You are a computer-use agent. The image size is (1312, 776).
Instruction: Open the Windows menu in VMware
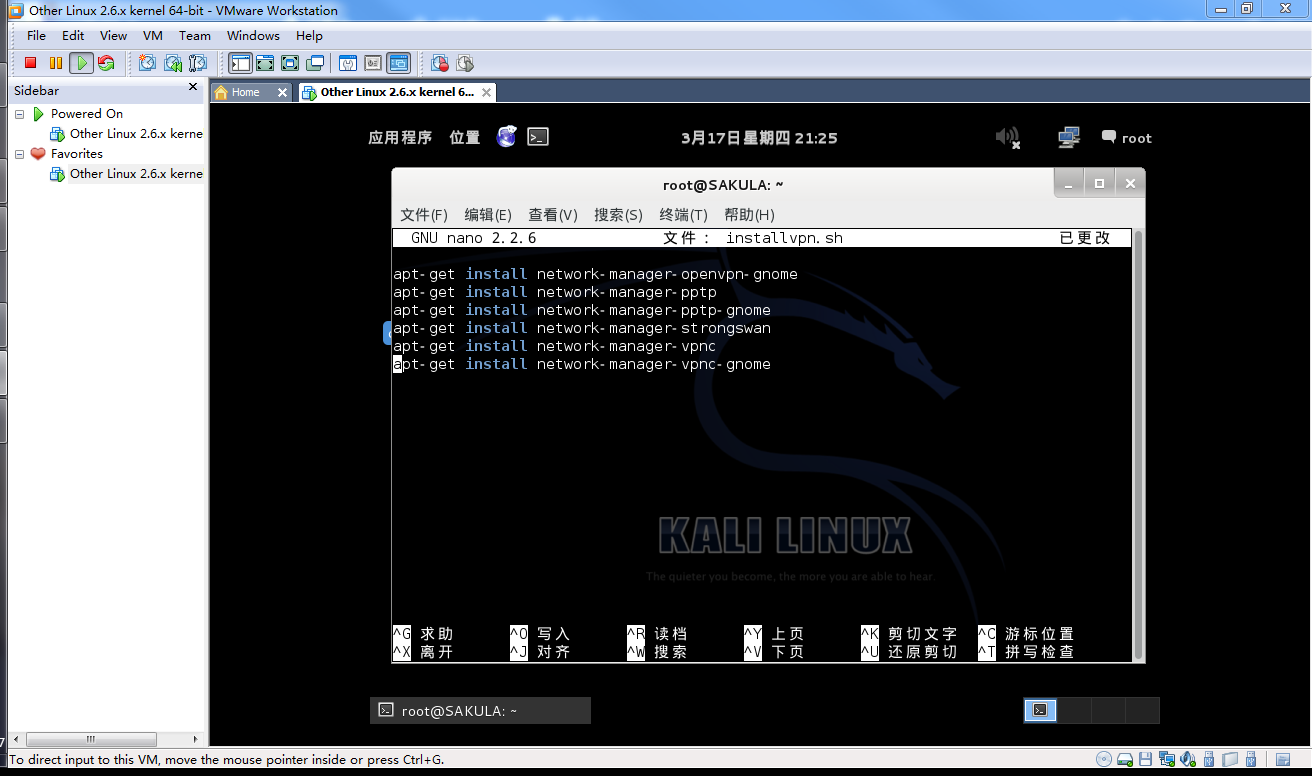253,35
